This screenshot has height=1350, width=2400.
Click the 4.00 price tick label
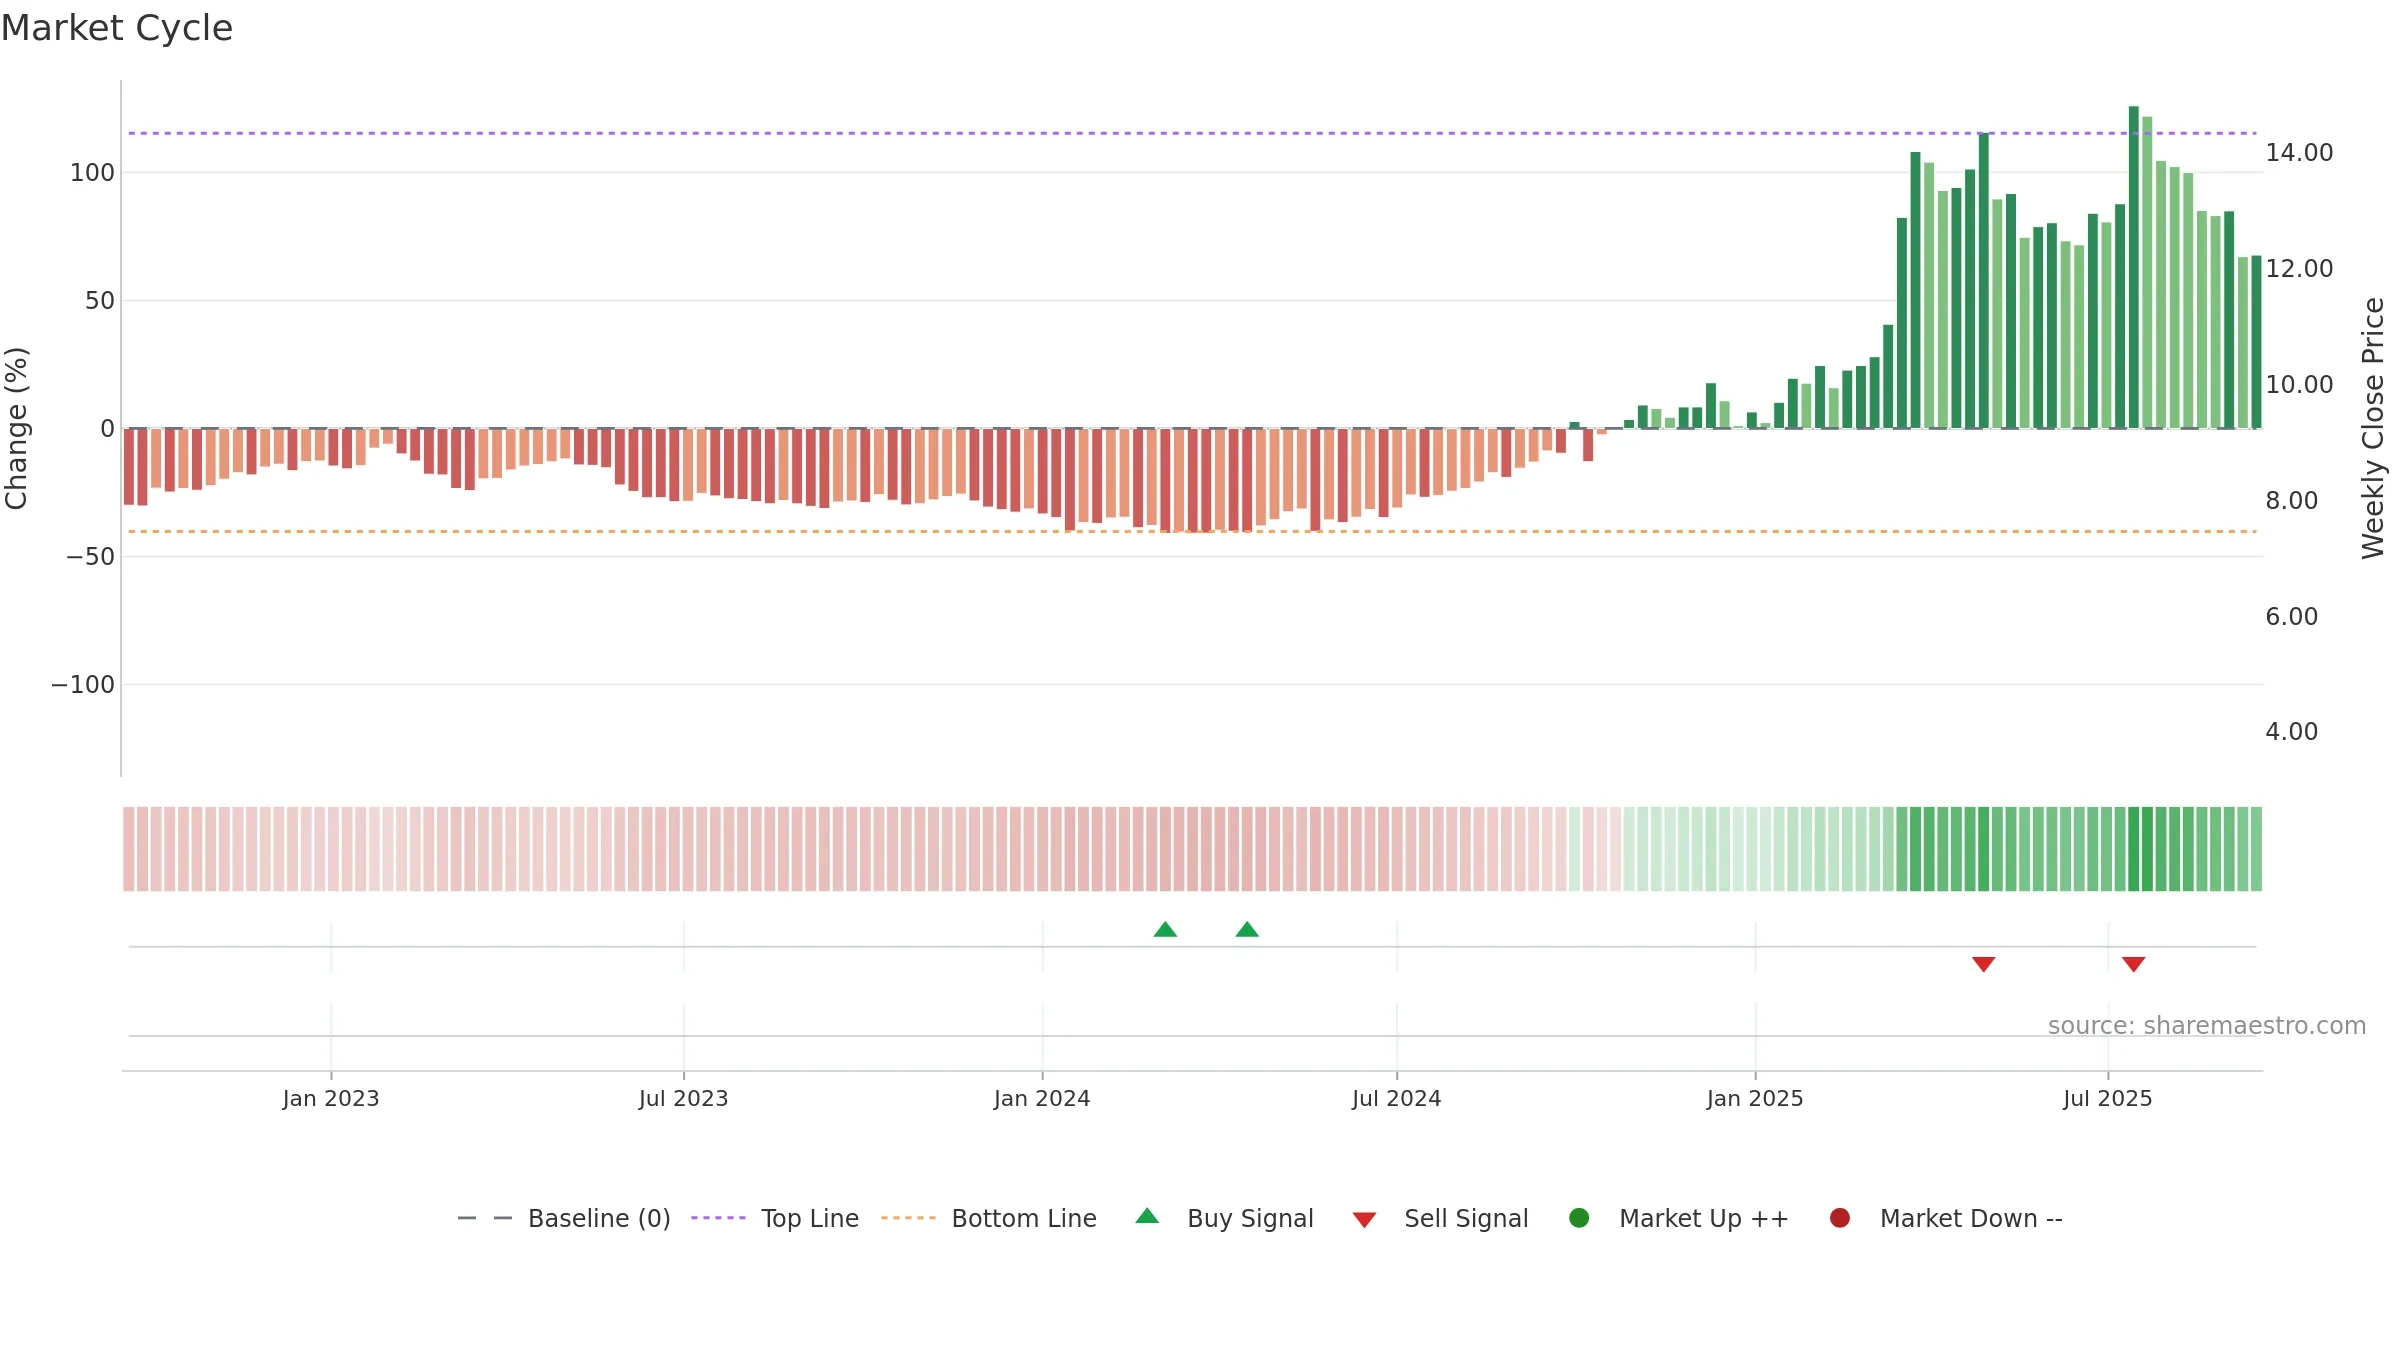pos(2291,732)
